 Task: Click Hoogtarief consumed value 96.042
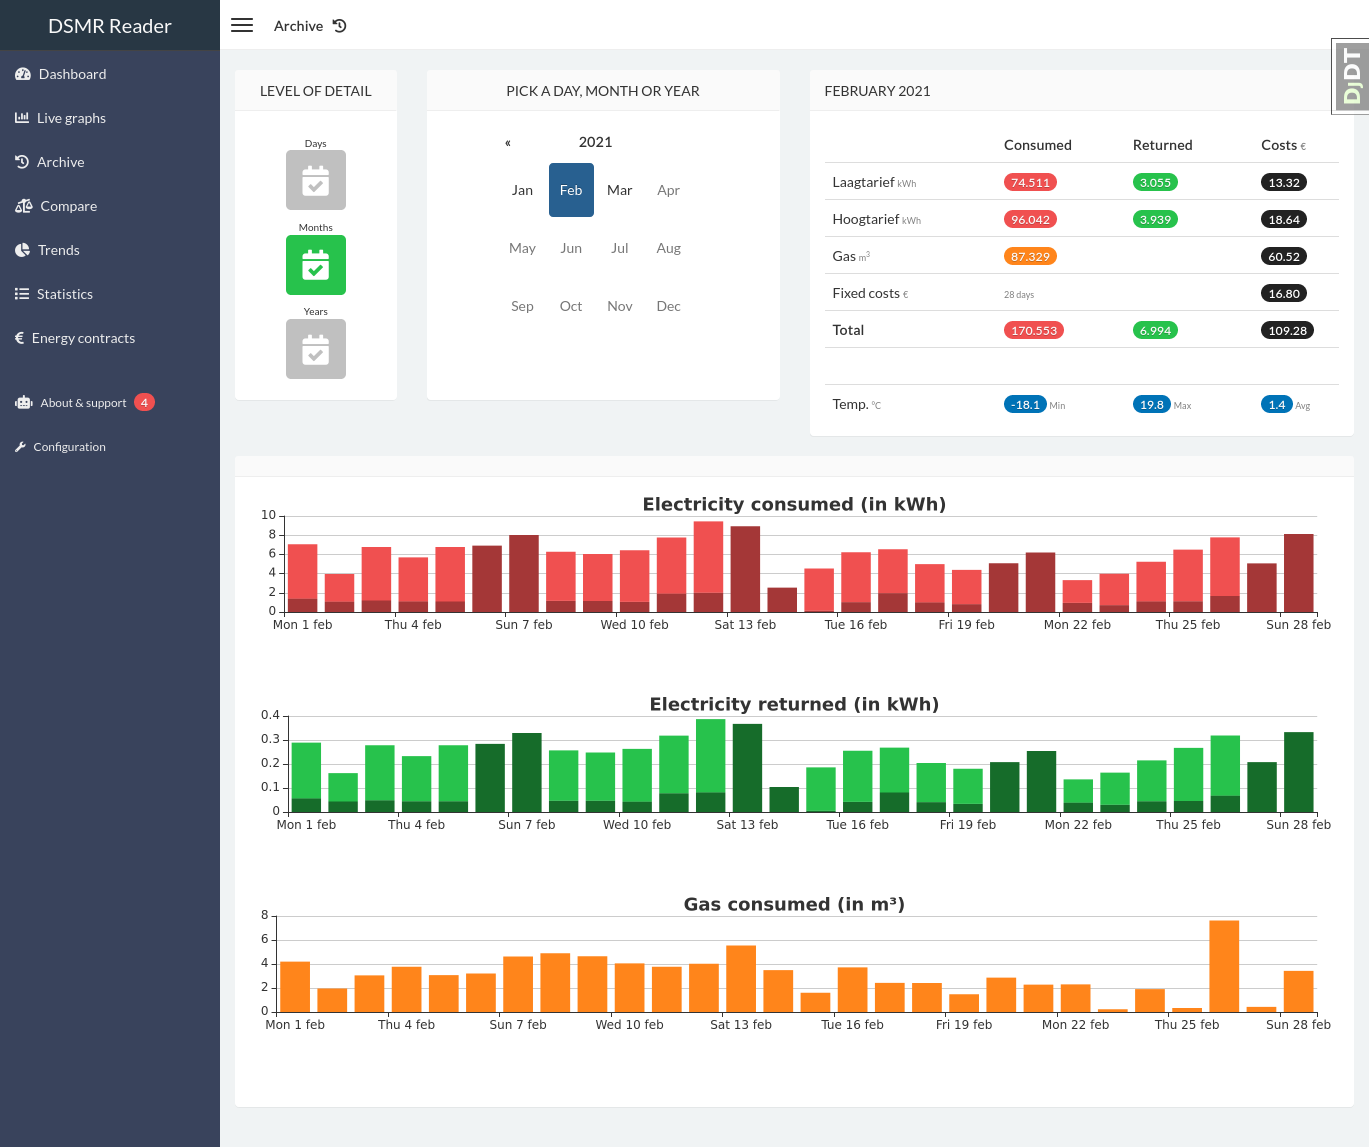click(1030, 219)
